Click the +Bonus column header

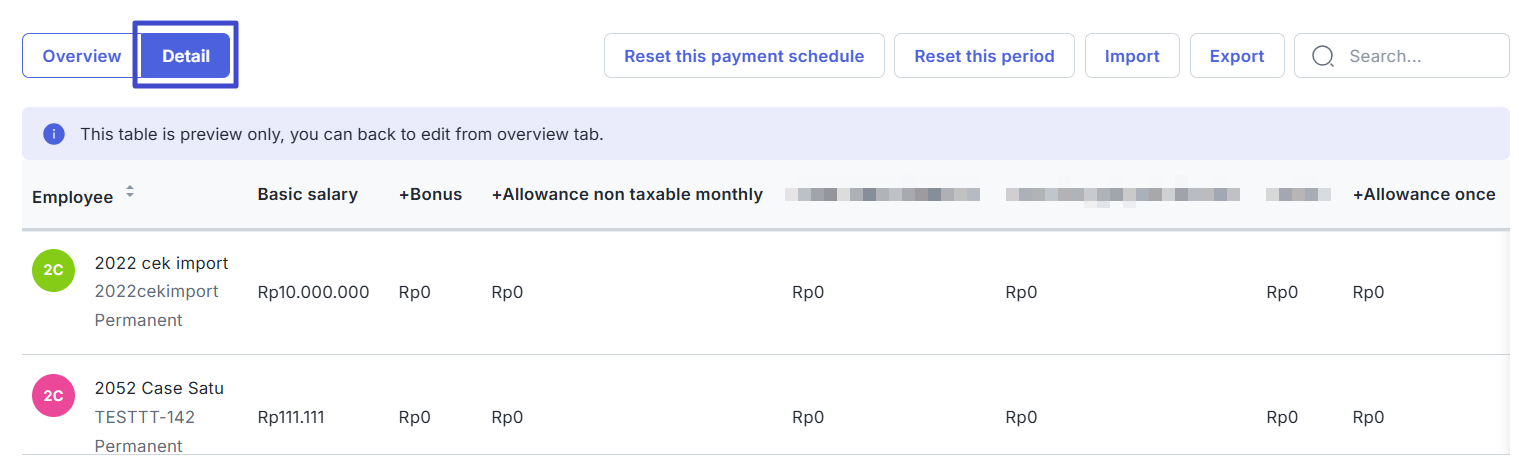tap(430, 194)
